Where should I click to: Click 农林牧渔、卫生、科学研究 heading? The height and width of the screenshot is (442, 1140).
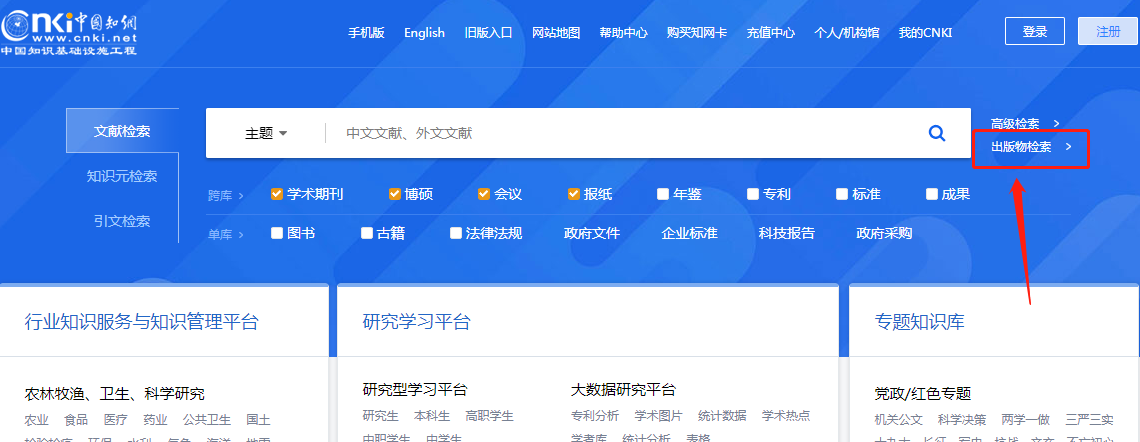pyautogui.click(x=115, y=394)
